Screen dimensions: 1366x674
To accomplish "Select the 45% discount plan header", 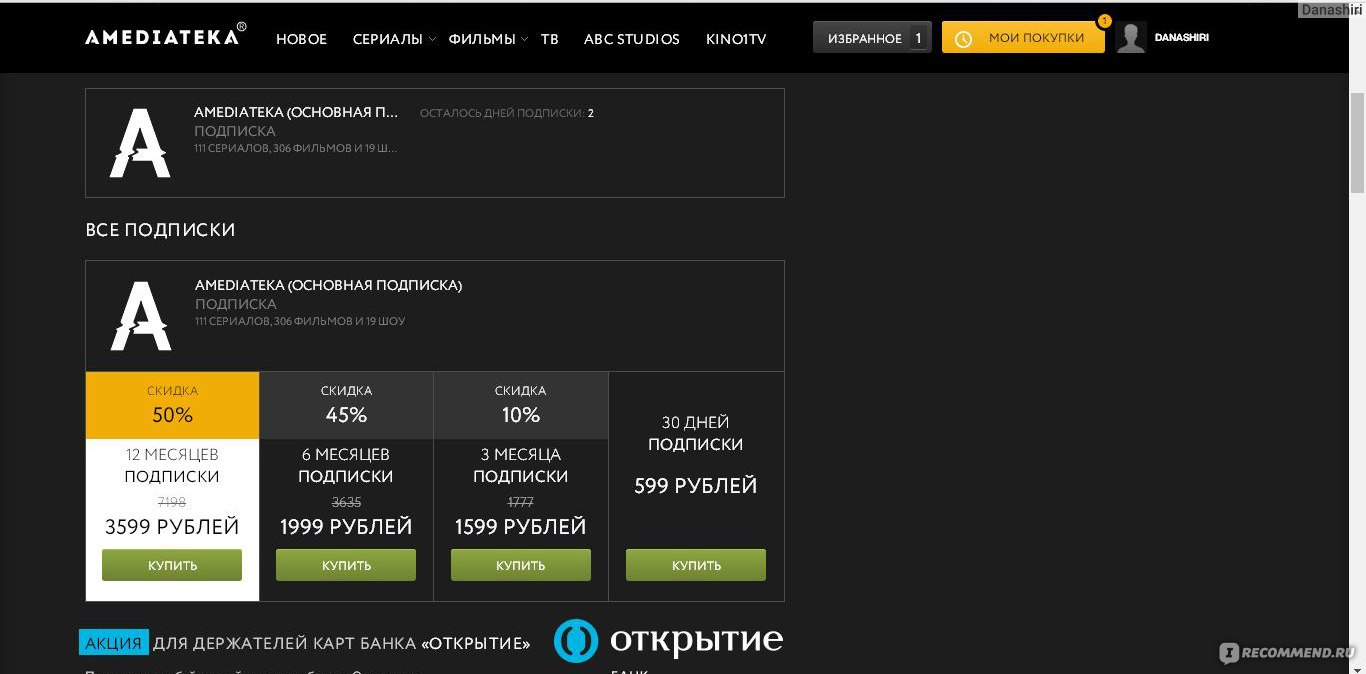I will [x=346, y=405].
